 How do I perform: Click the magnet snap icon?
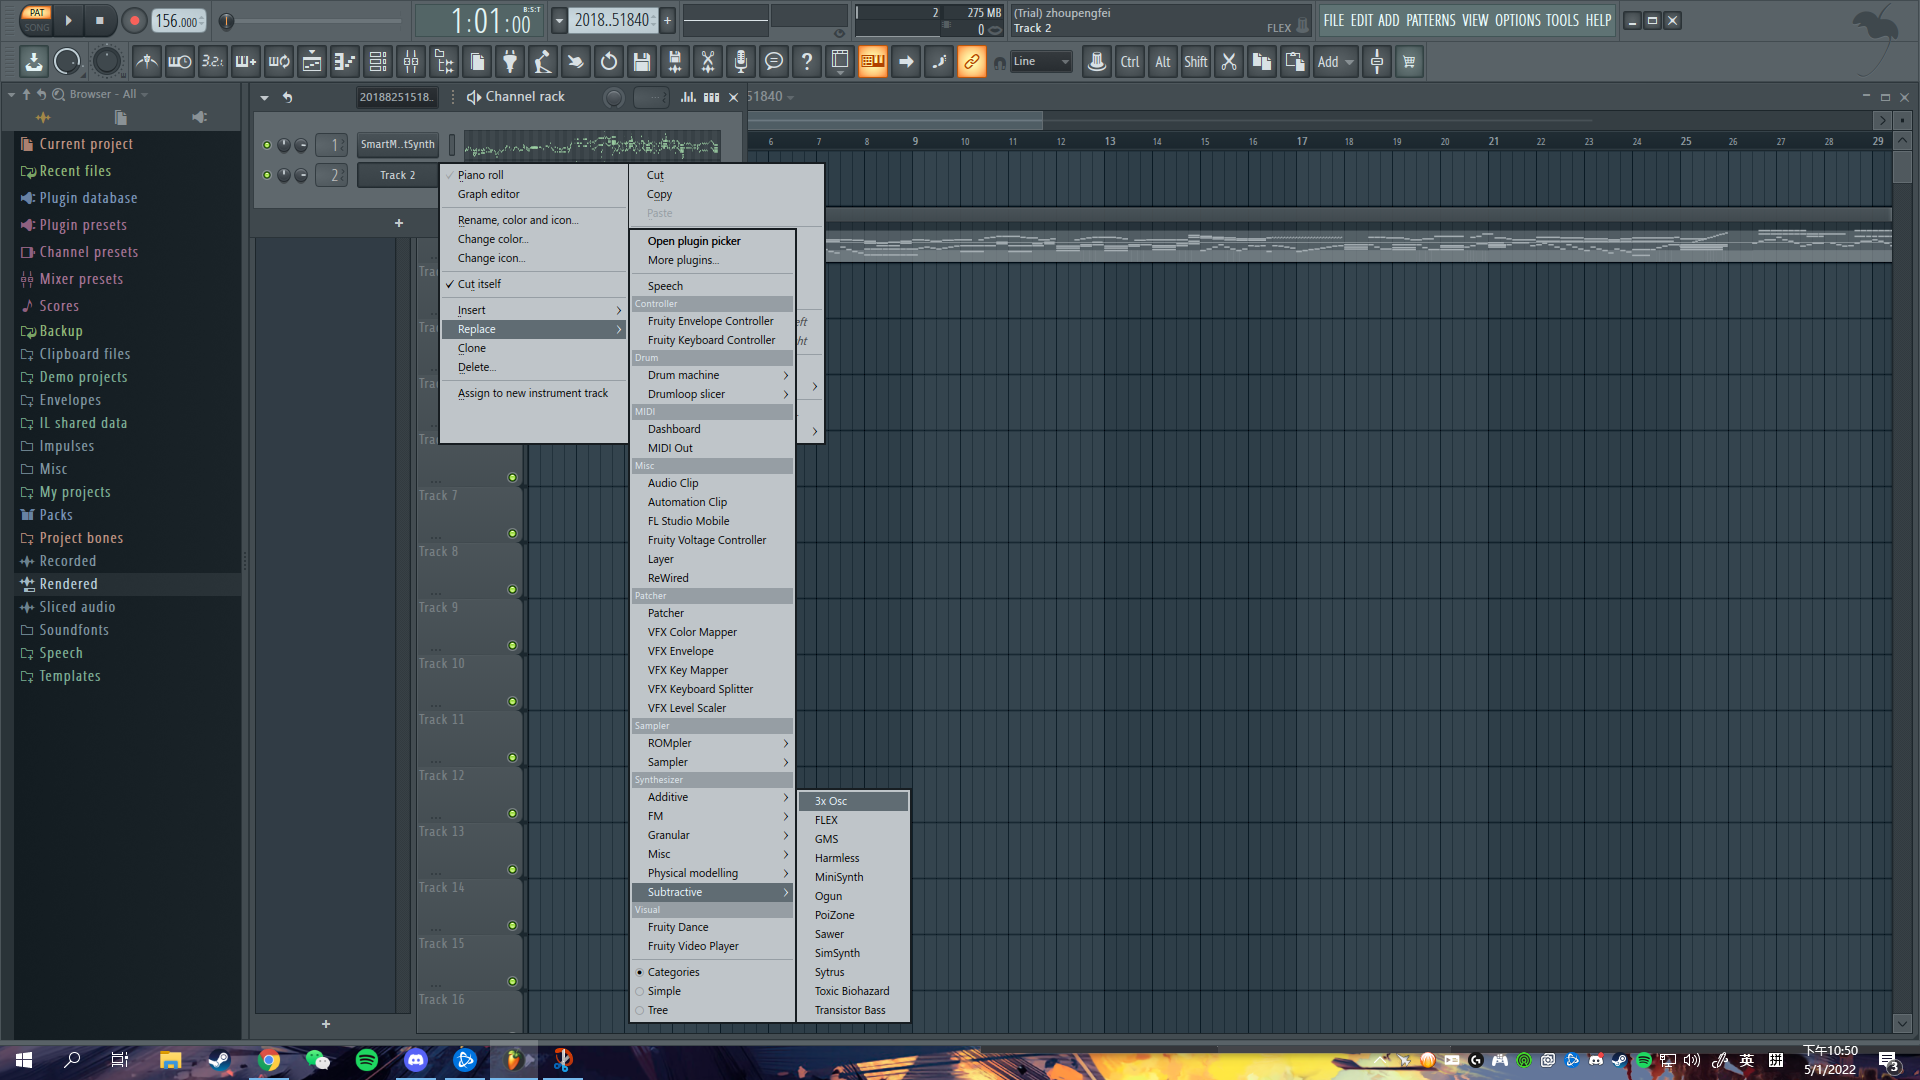pyautogui.click(x=999, y=63)
